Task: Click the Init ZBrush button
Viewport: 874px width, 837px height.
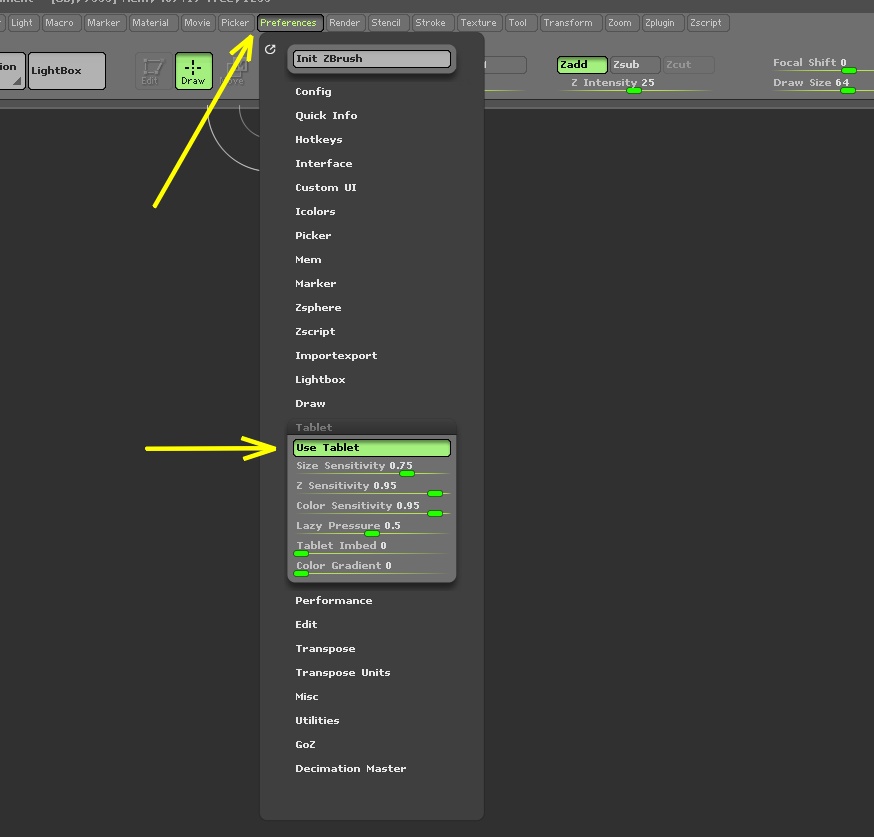Action: click(372, 59)
